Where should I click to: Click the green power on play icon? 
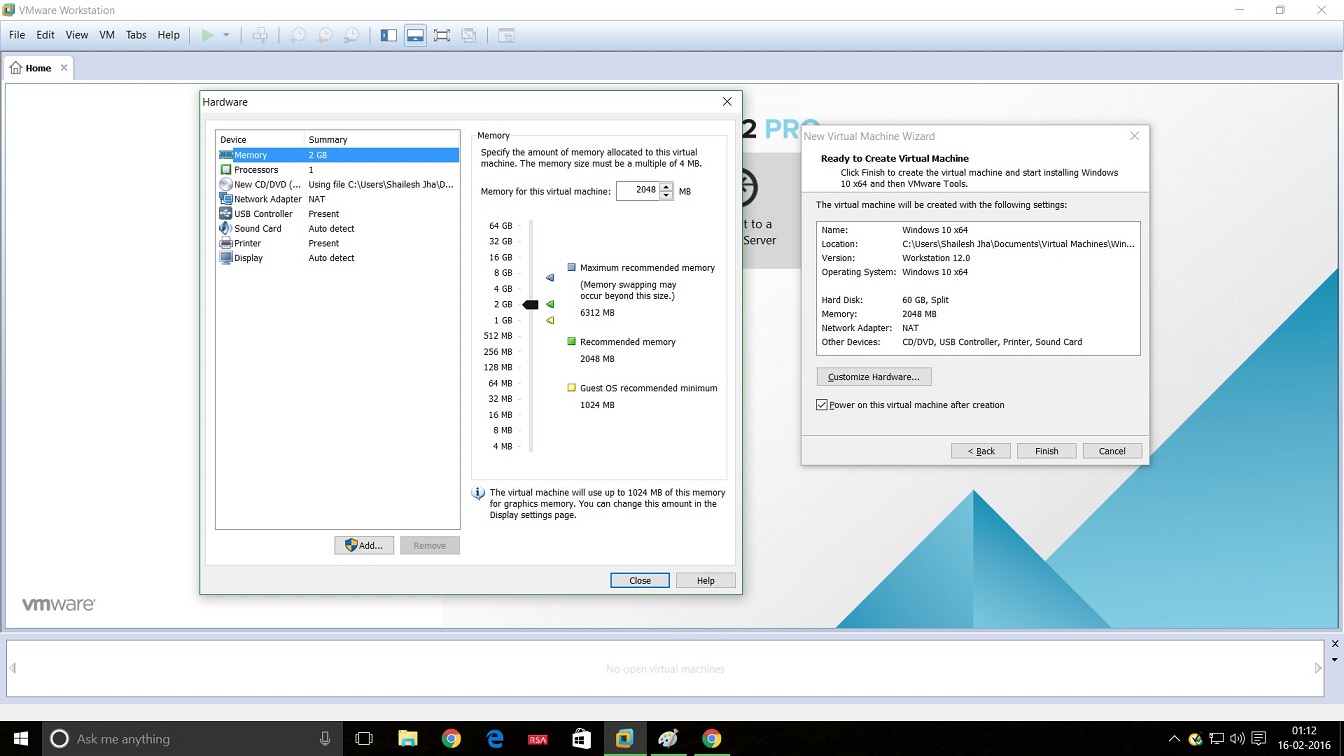[x=207, y=35]
